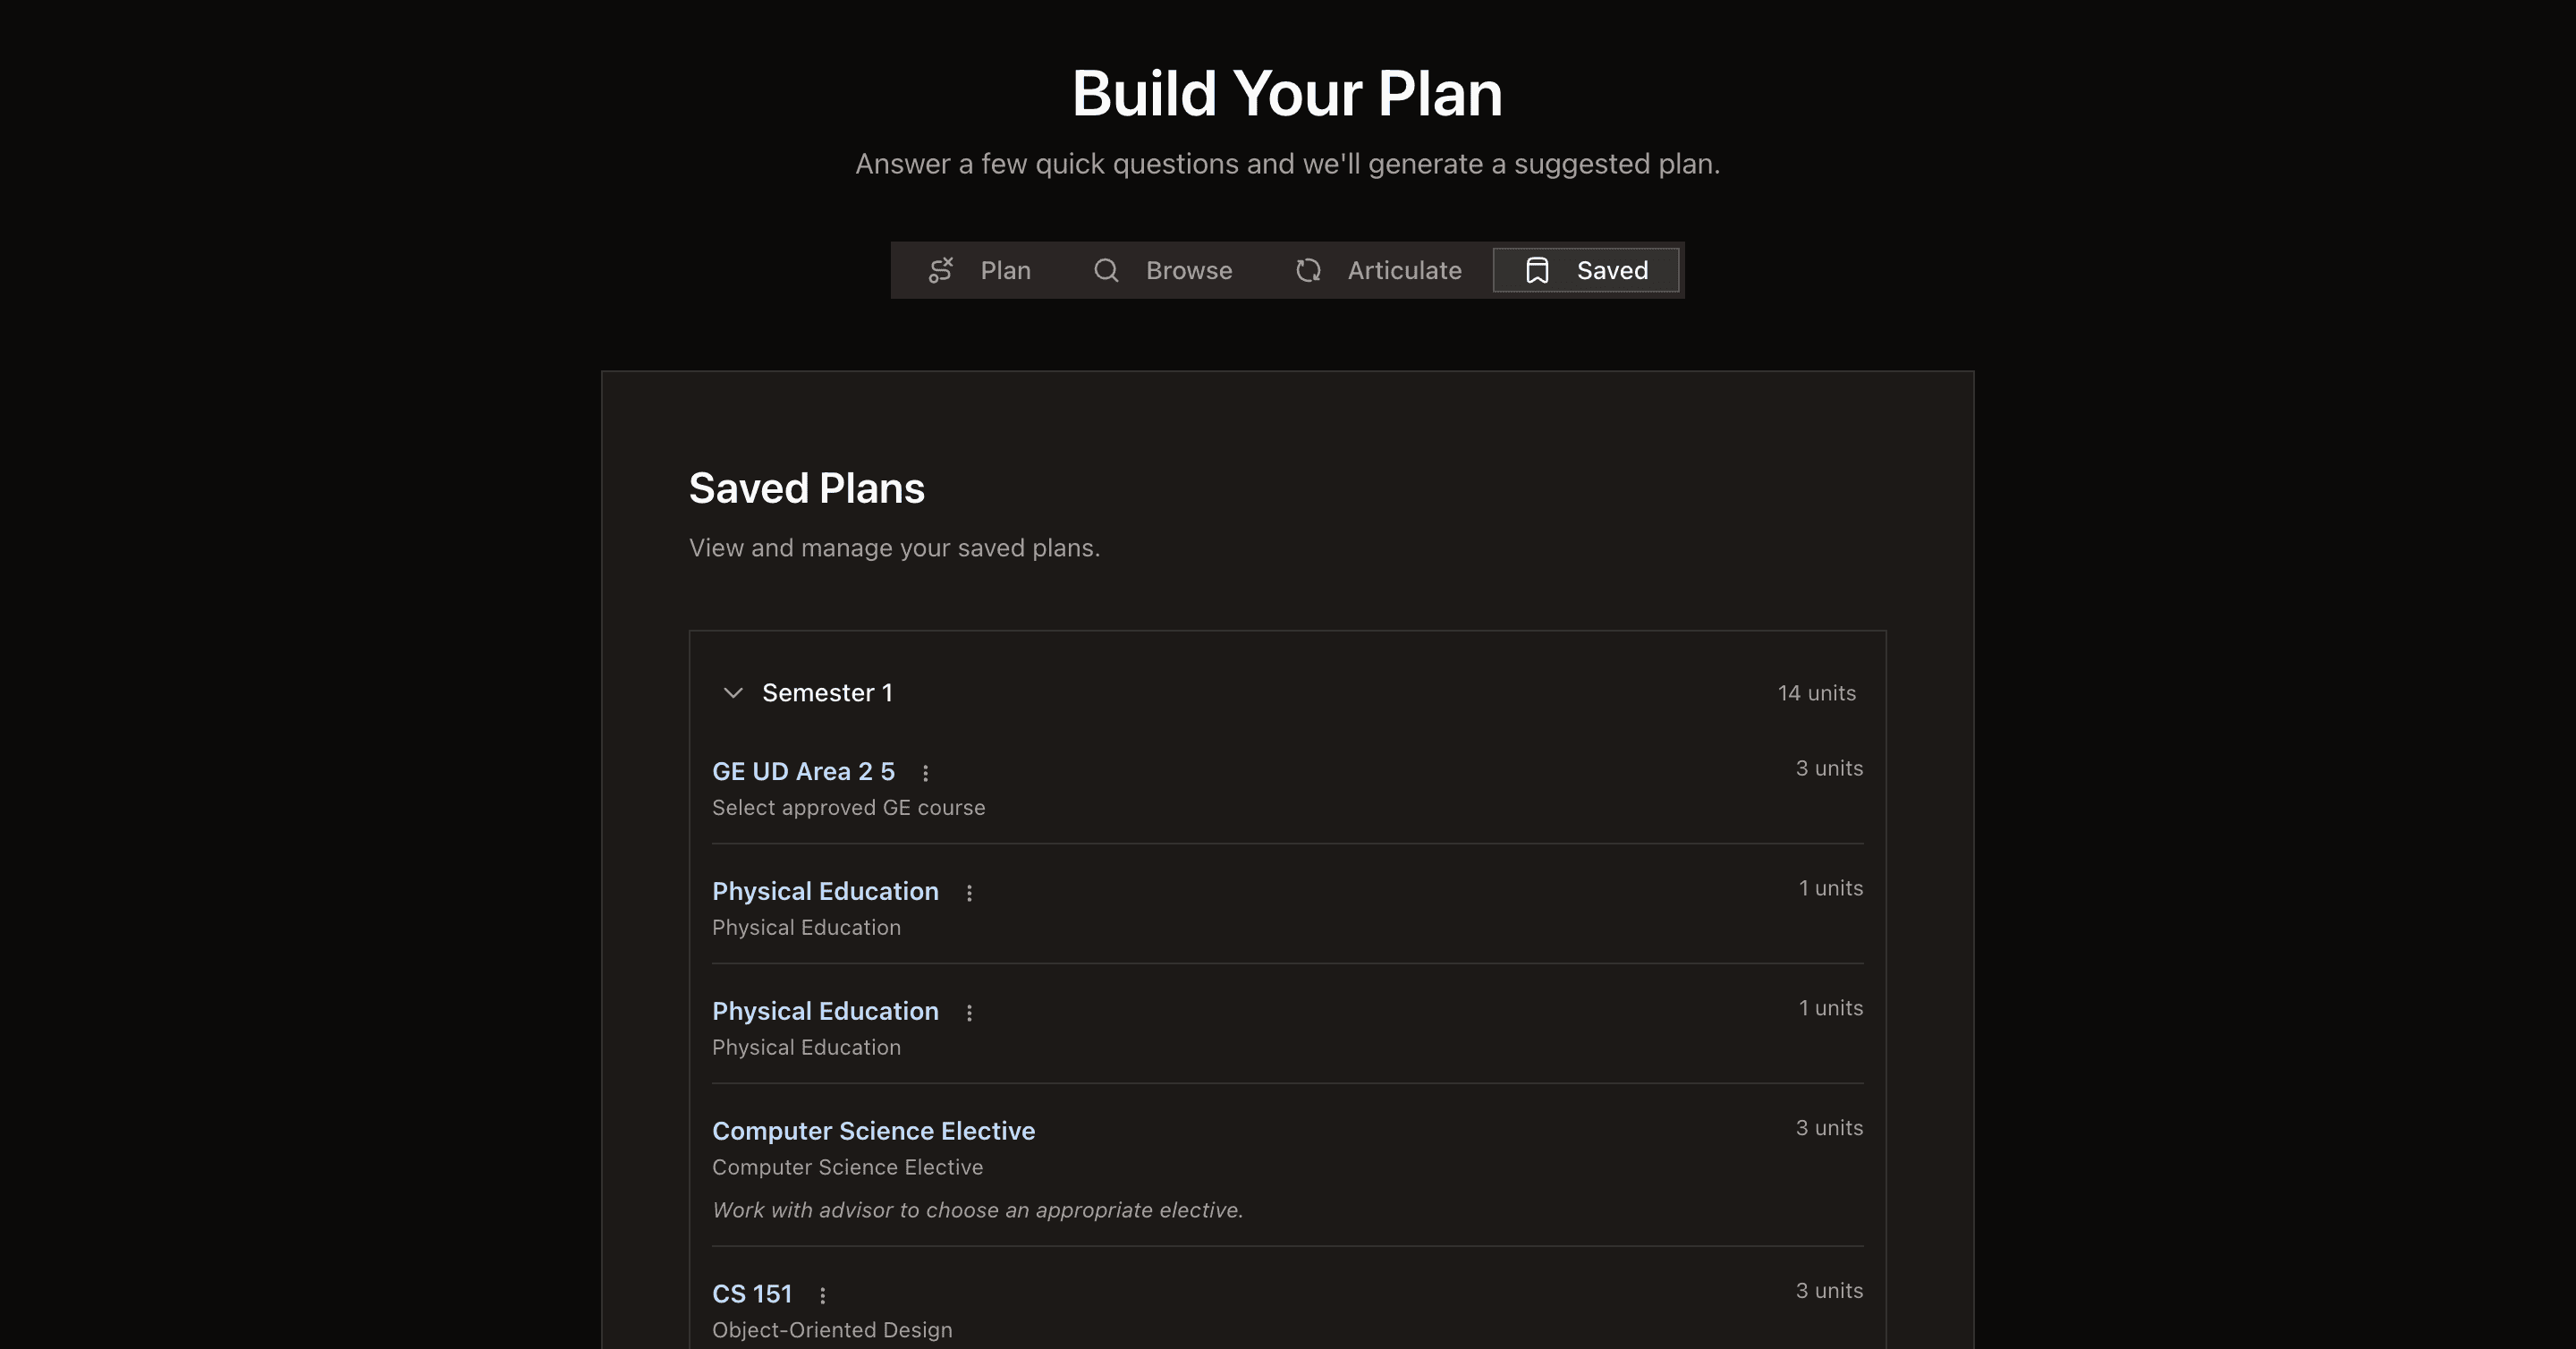The height and width of the screenshot is (1349, 2576).
Task: Open the second Physical Education course link
Action: click(825, 1011)
